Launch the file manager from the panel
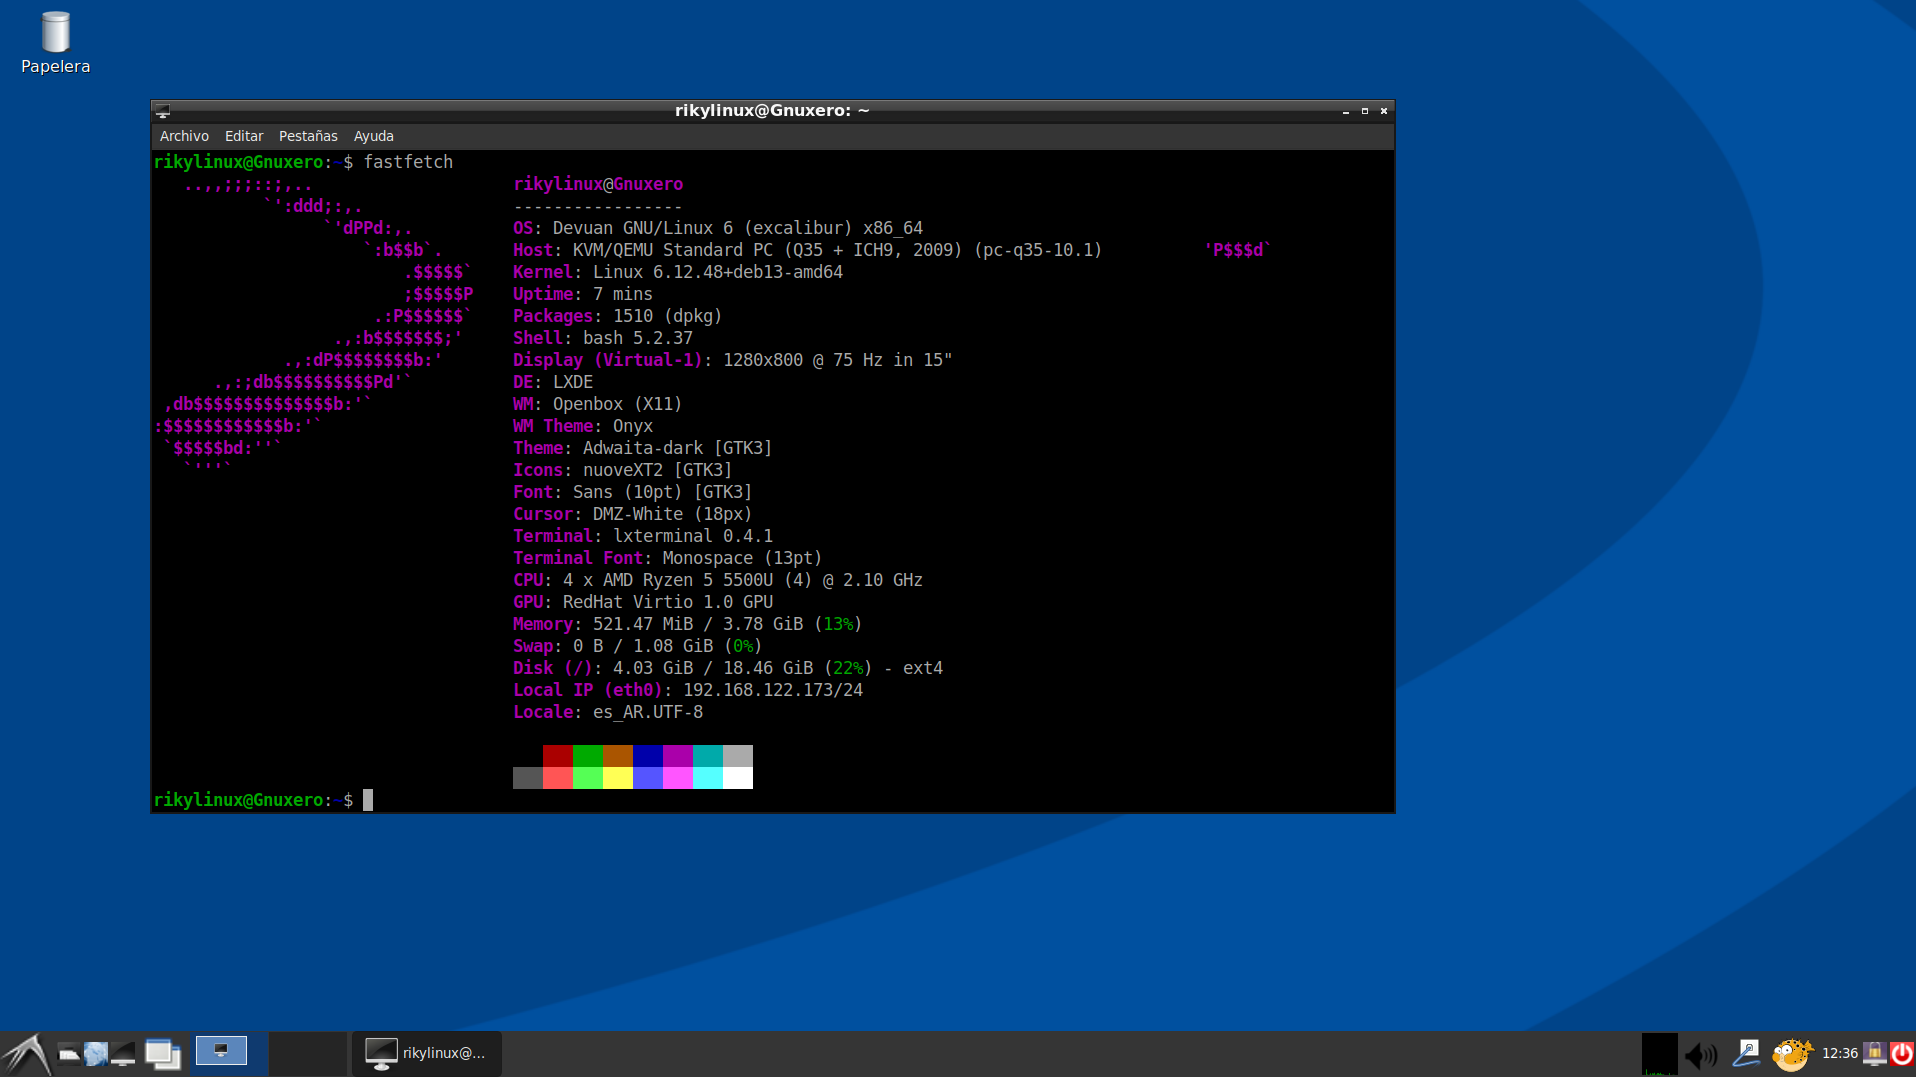Screen dimensions: 1916x1077 point(69,1053)
